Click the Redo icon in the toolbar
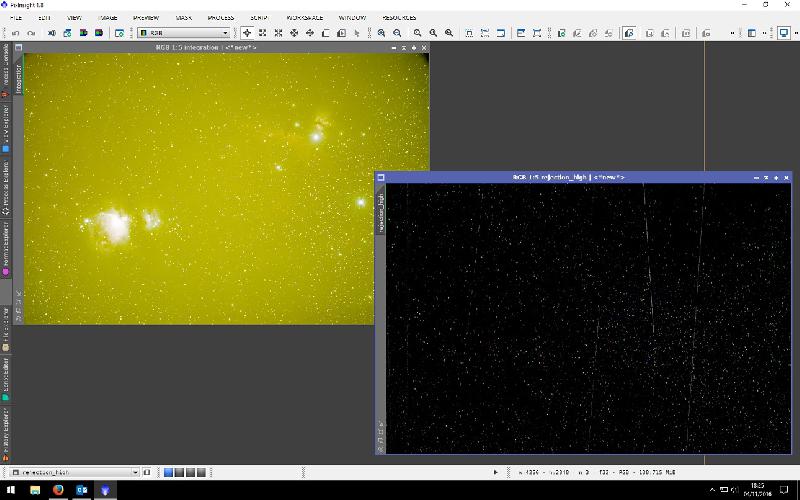This screenshot has height=500, width=800. click(x=31, y=33)
